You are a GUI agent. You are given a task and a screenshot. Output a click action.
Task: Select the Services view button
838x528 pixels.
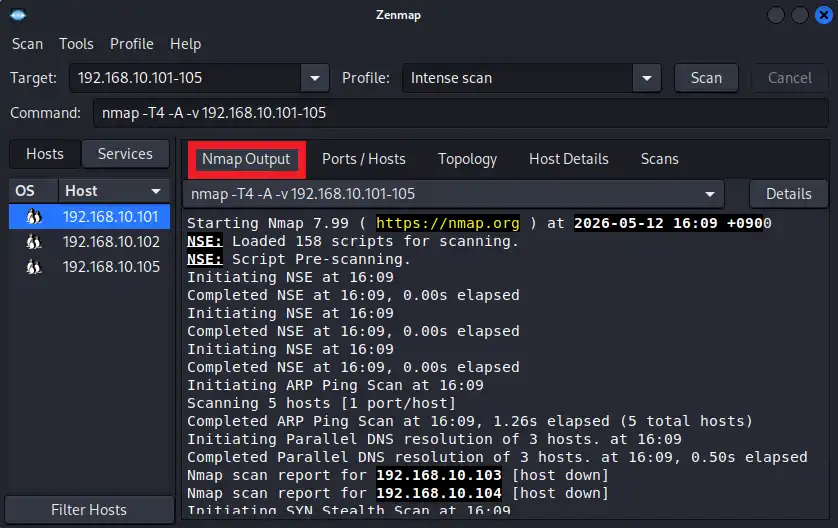[125, 154]
